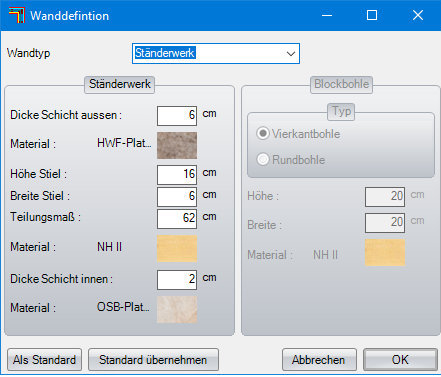
Task: Click the Breite Stiel input field
Action: click(177, 197)
